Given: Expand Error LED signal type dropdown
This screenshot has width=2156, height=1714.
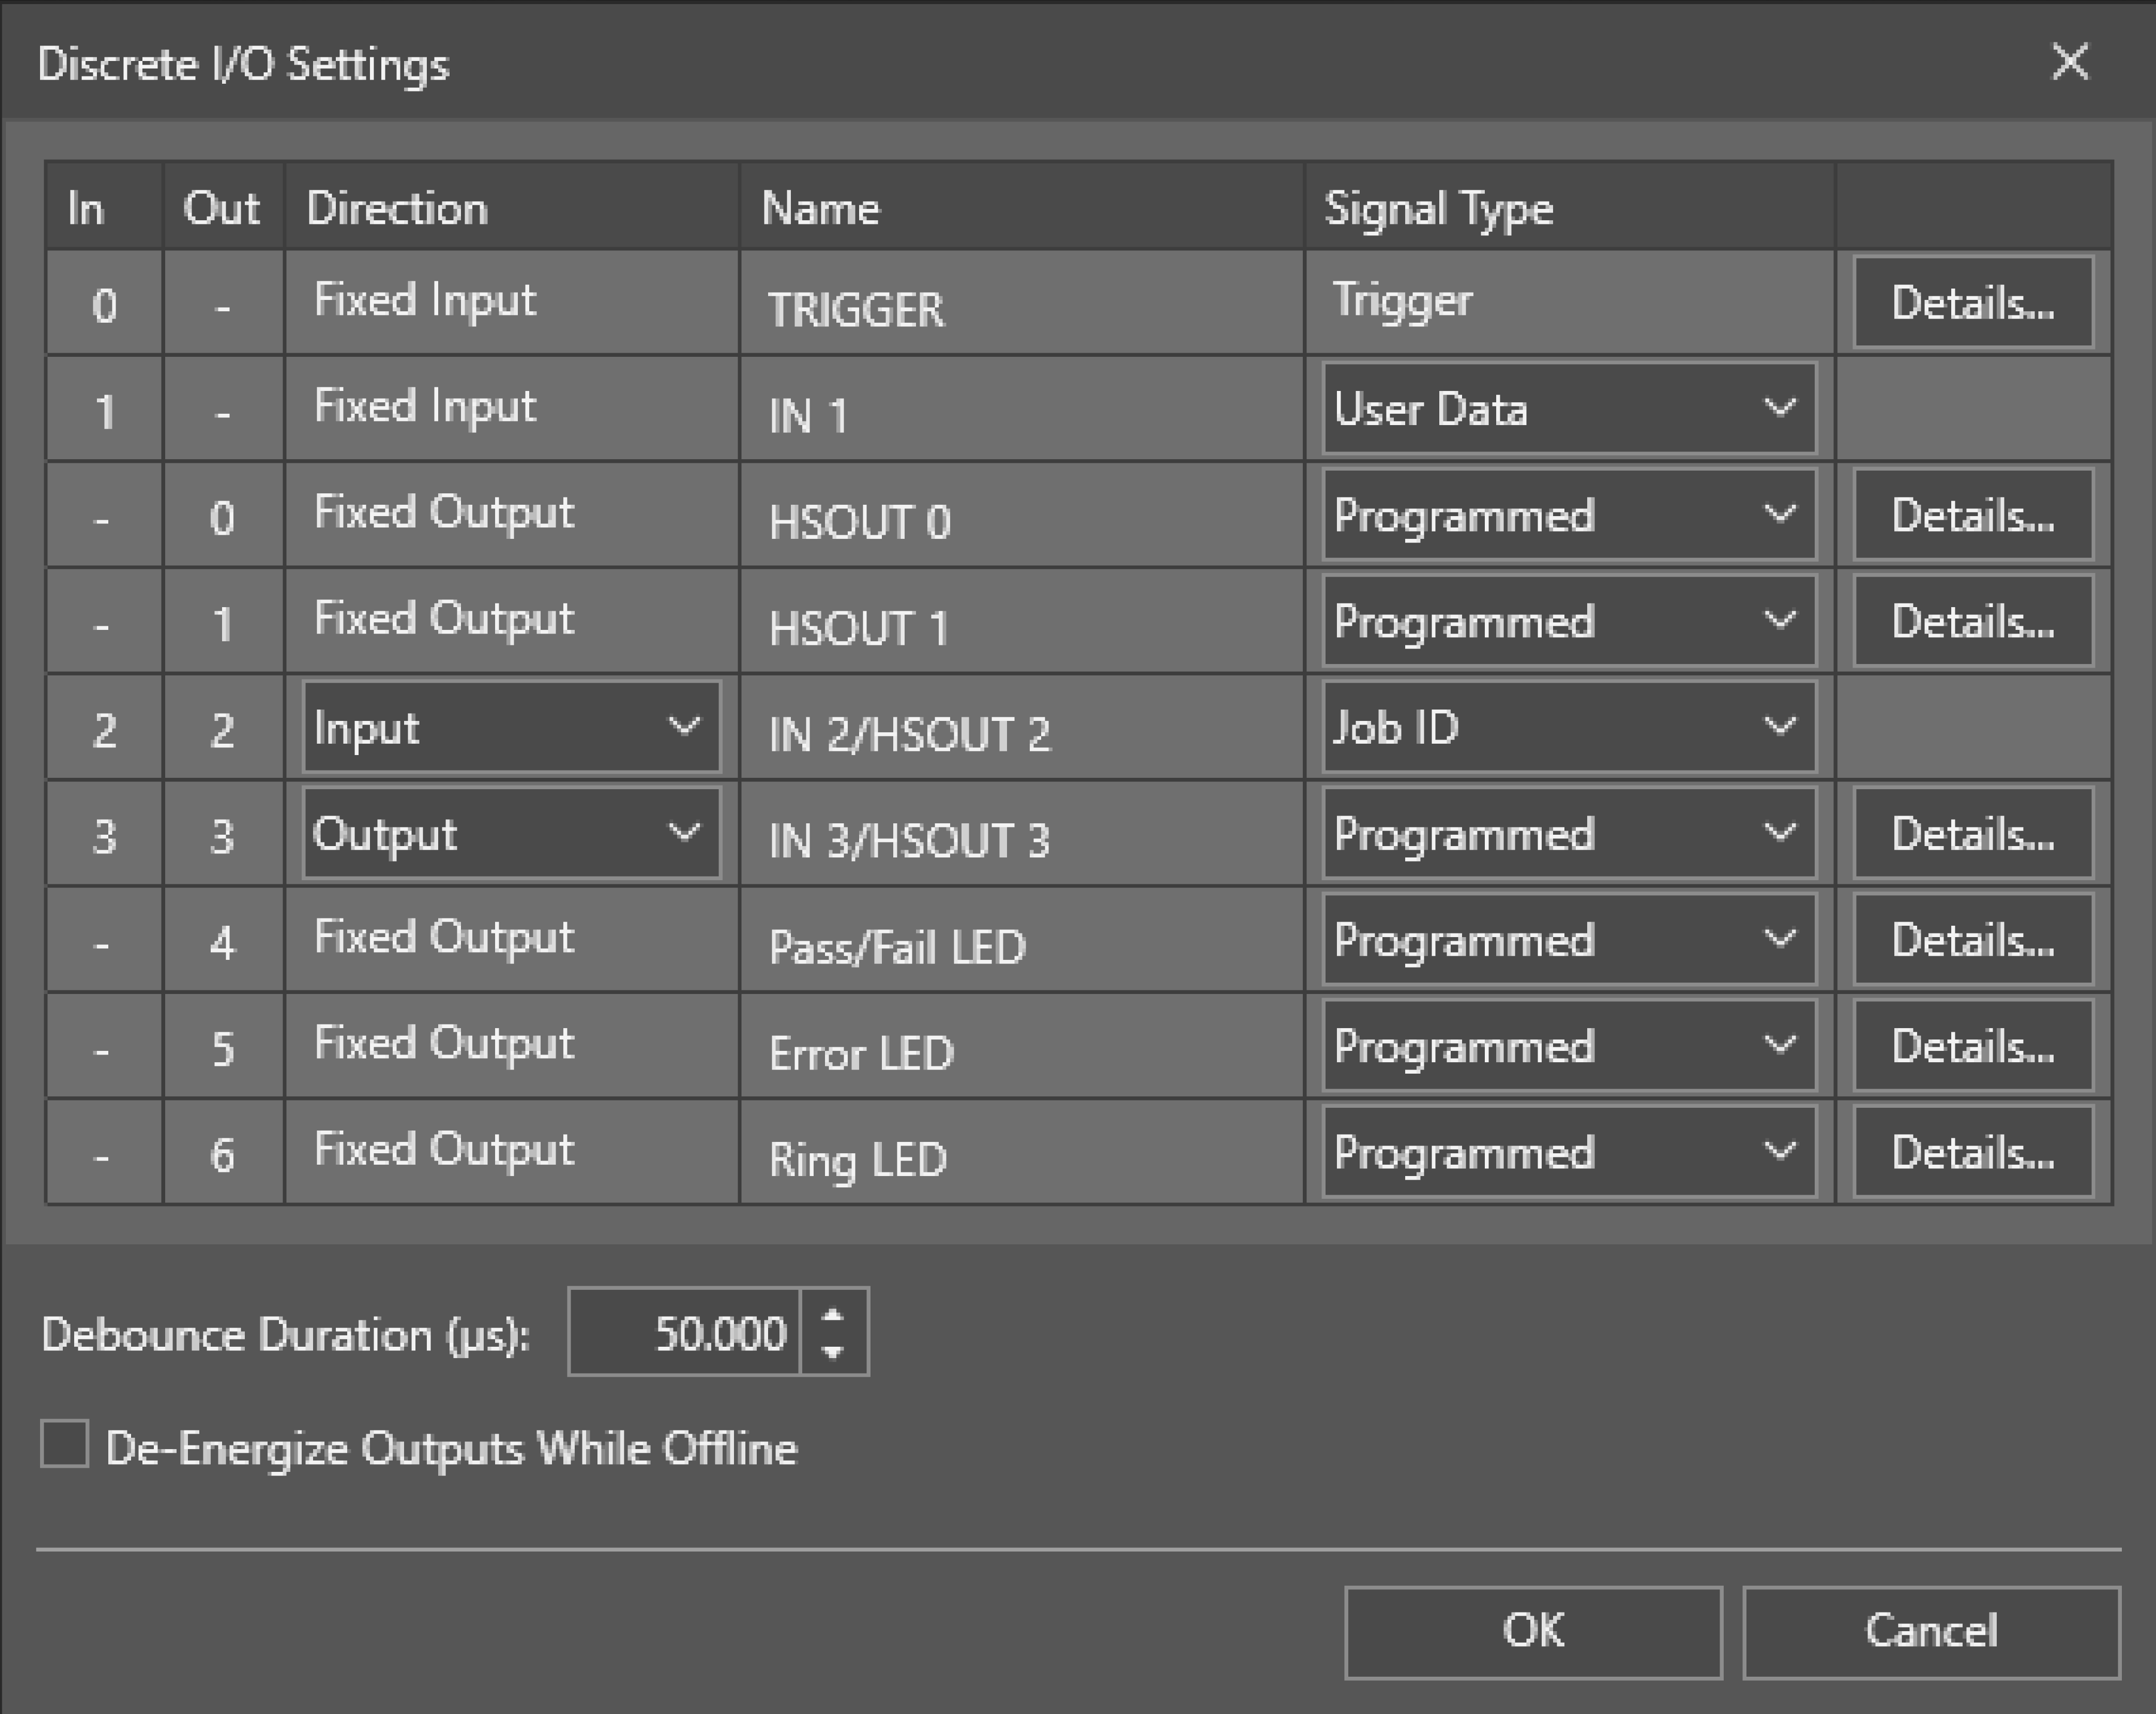Looking at the screenshot, I should click(1568, 1047).
